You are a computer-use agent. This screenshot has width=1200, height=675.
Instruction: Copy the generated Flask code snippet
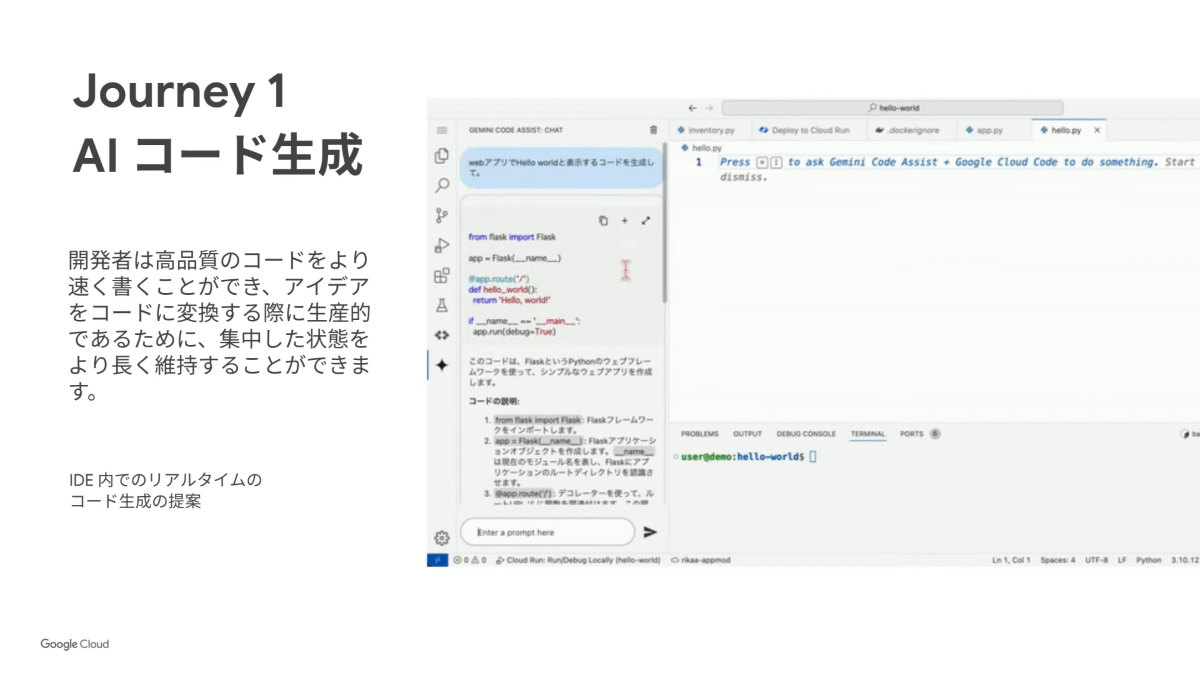tap(603, 220)
